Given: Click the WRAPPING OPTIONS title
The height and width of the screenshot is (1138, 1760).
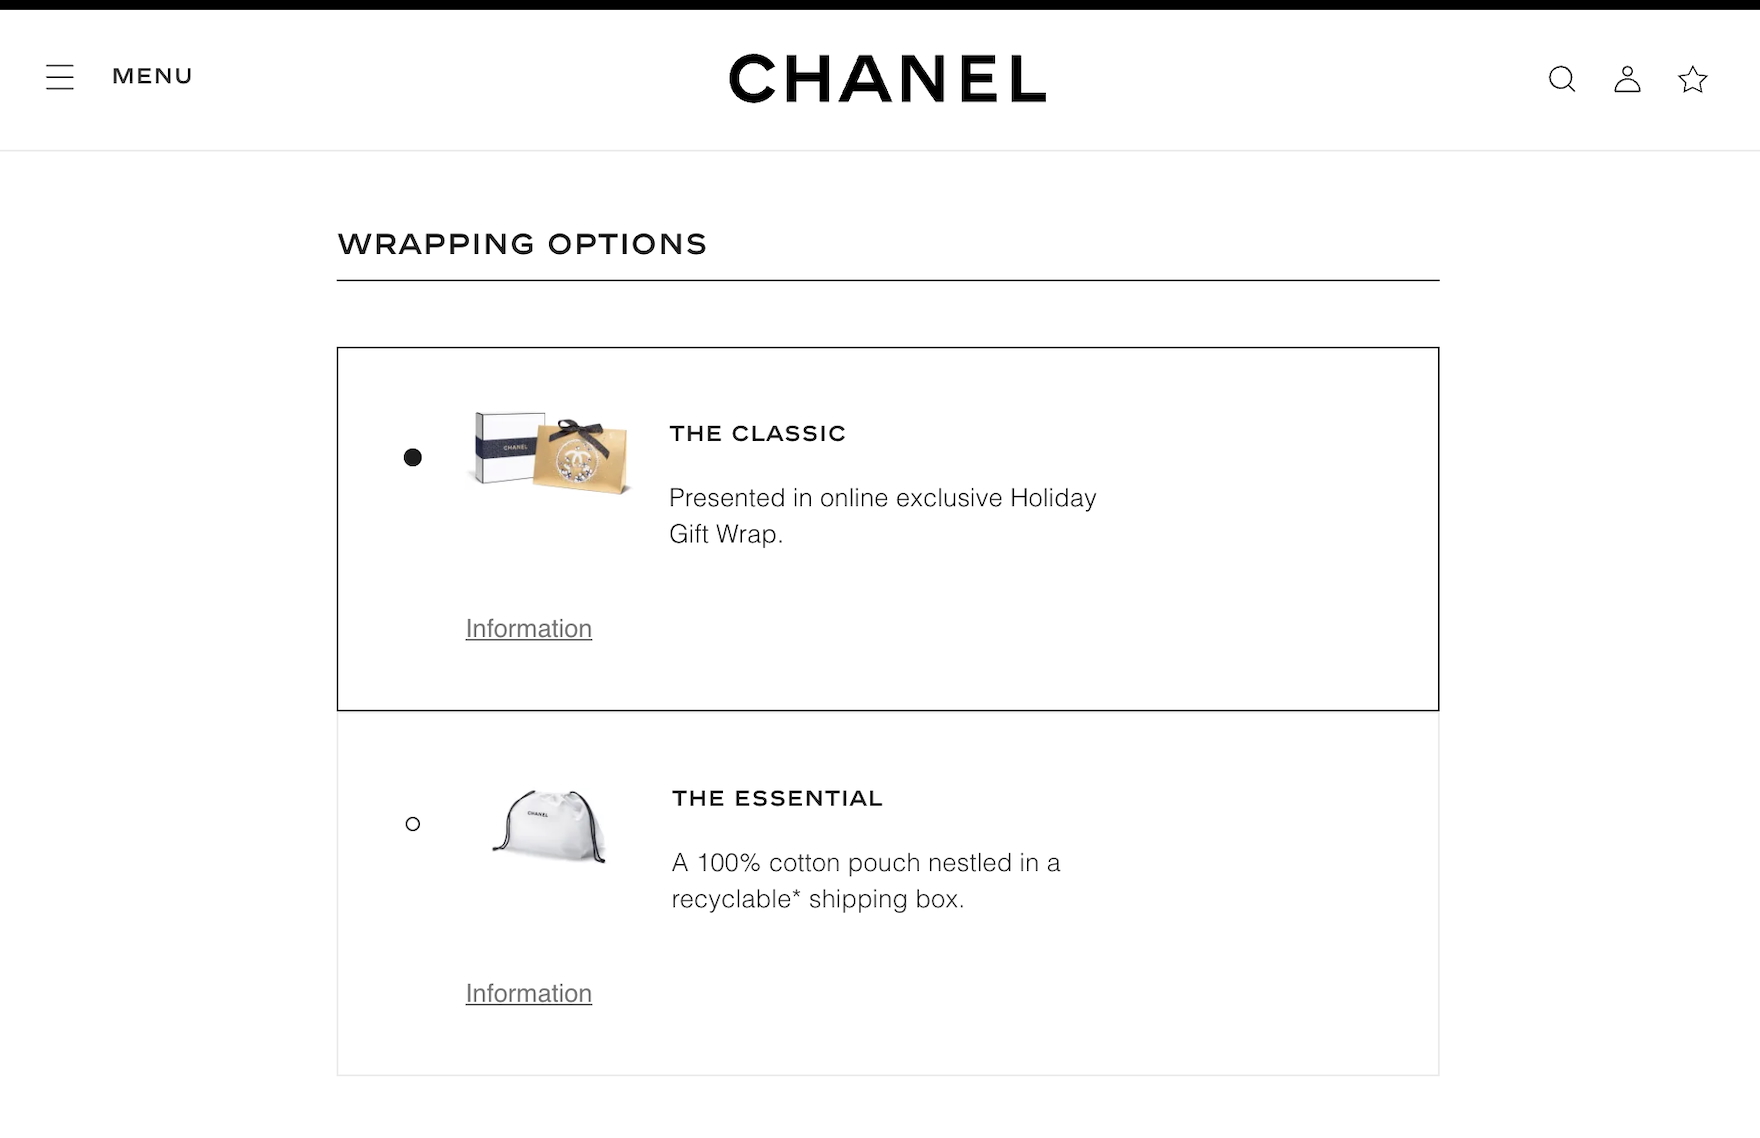Looking at the screenshot, I should coord(522,243).
